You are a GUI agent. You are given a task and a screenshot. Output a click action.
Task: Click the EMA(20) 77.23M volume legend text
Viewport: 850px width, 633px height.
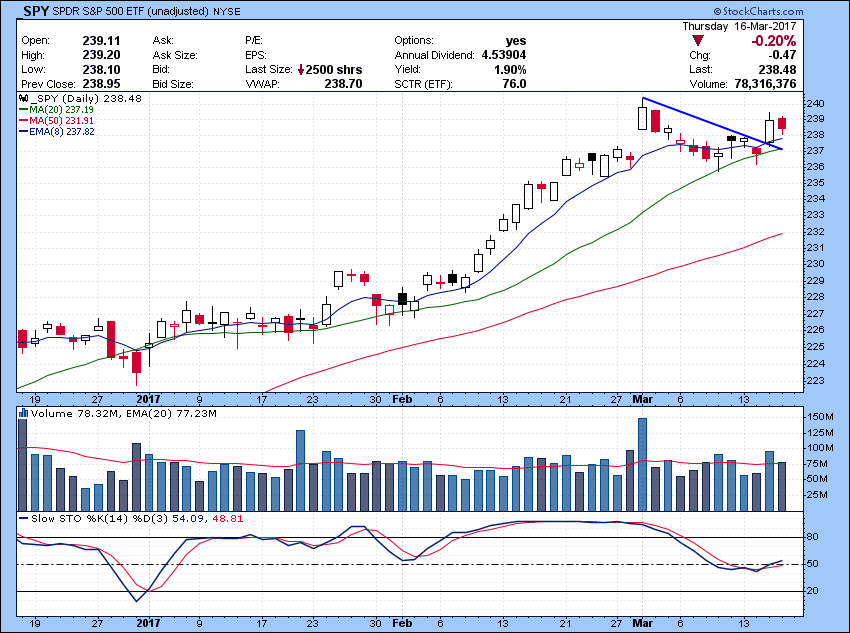tap(171, 414)
